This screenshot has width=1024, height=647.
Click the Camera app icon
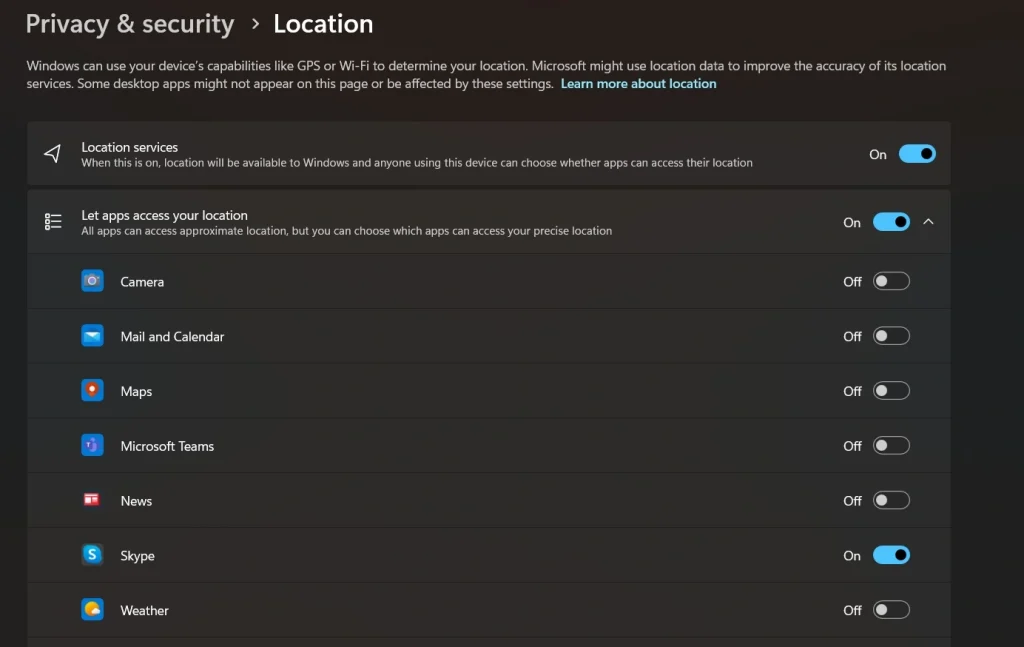pyautogui.click(x=92, y=281)
